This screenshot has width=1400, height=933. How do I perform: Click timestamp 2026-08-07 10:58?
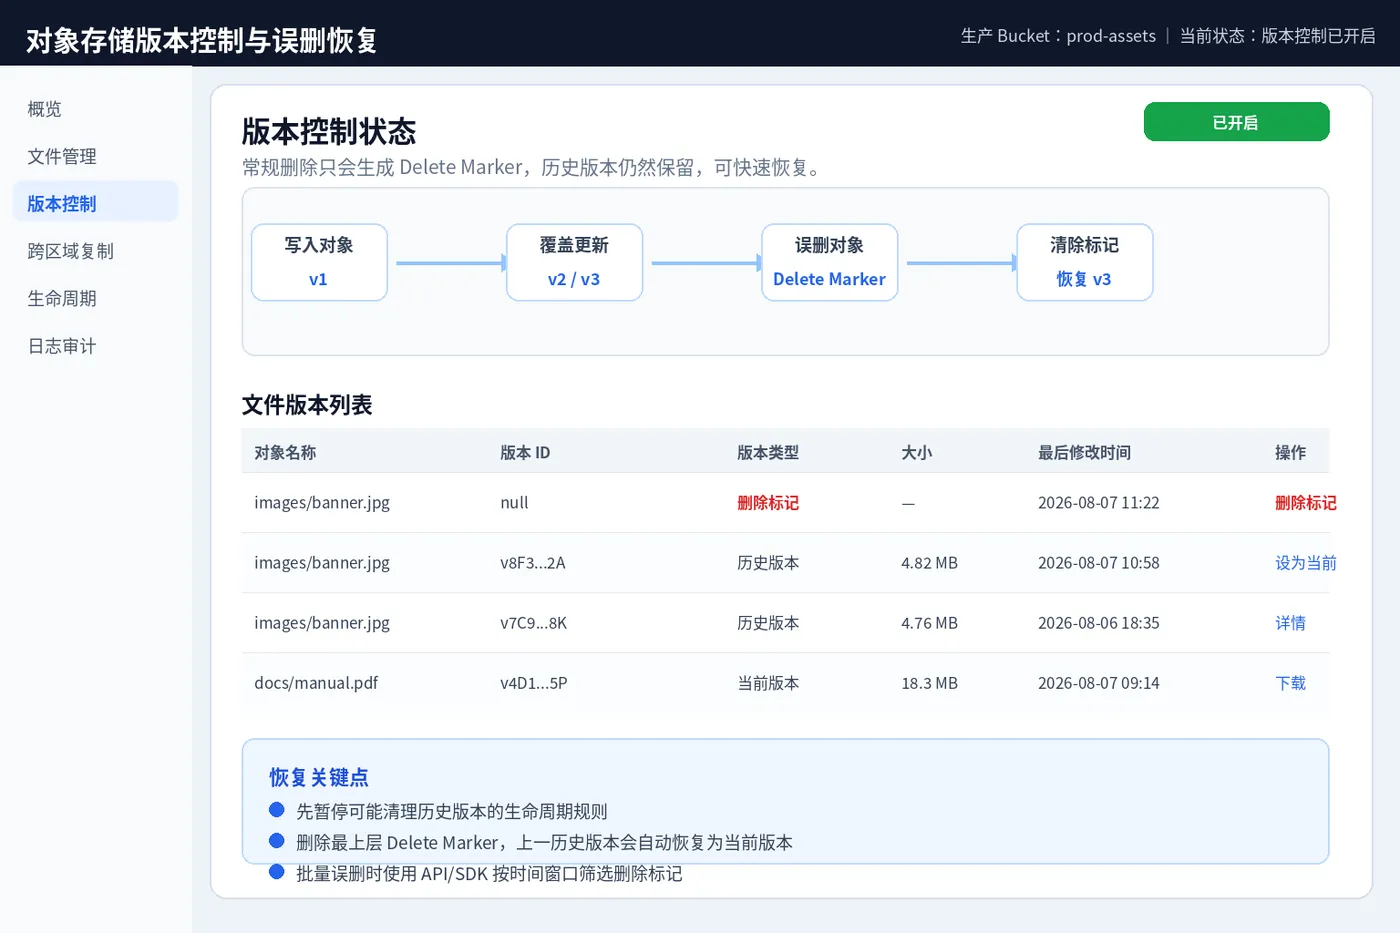(1098, 563)
